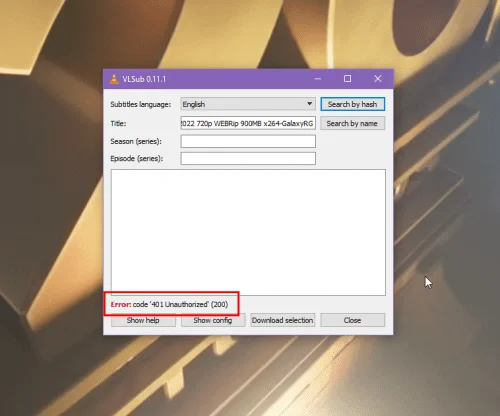Click the VLC cone icon in title bar
Screen dimensions: 500x416
tap(114, 79)
